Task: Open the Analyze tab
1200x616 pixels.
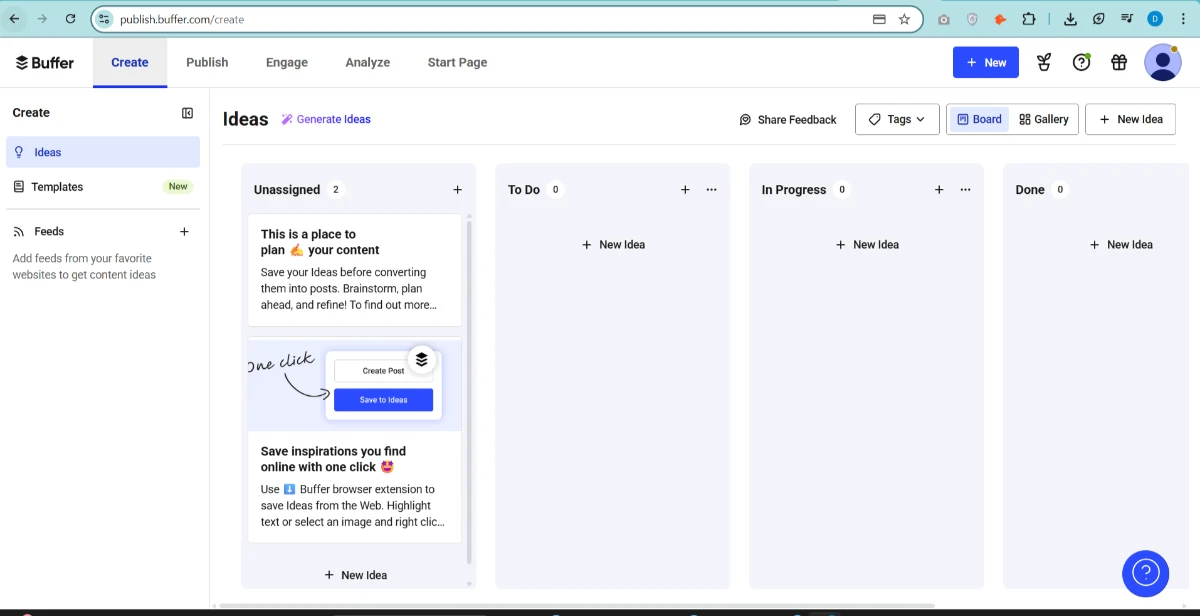Action: 368,62
